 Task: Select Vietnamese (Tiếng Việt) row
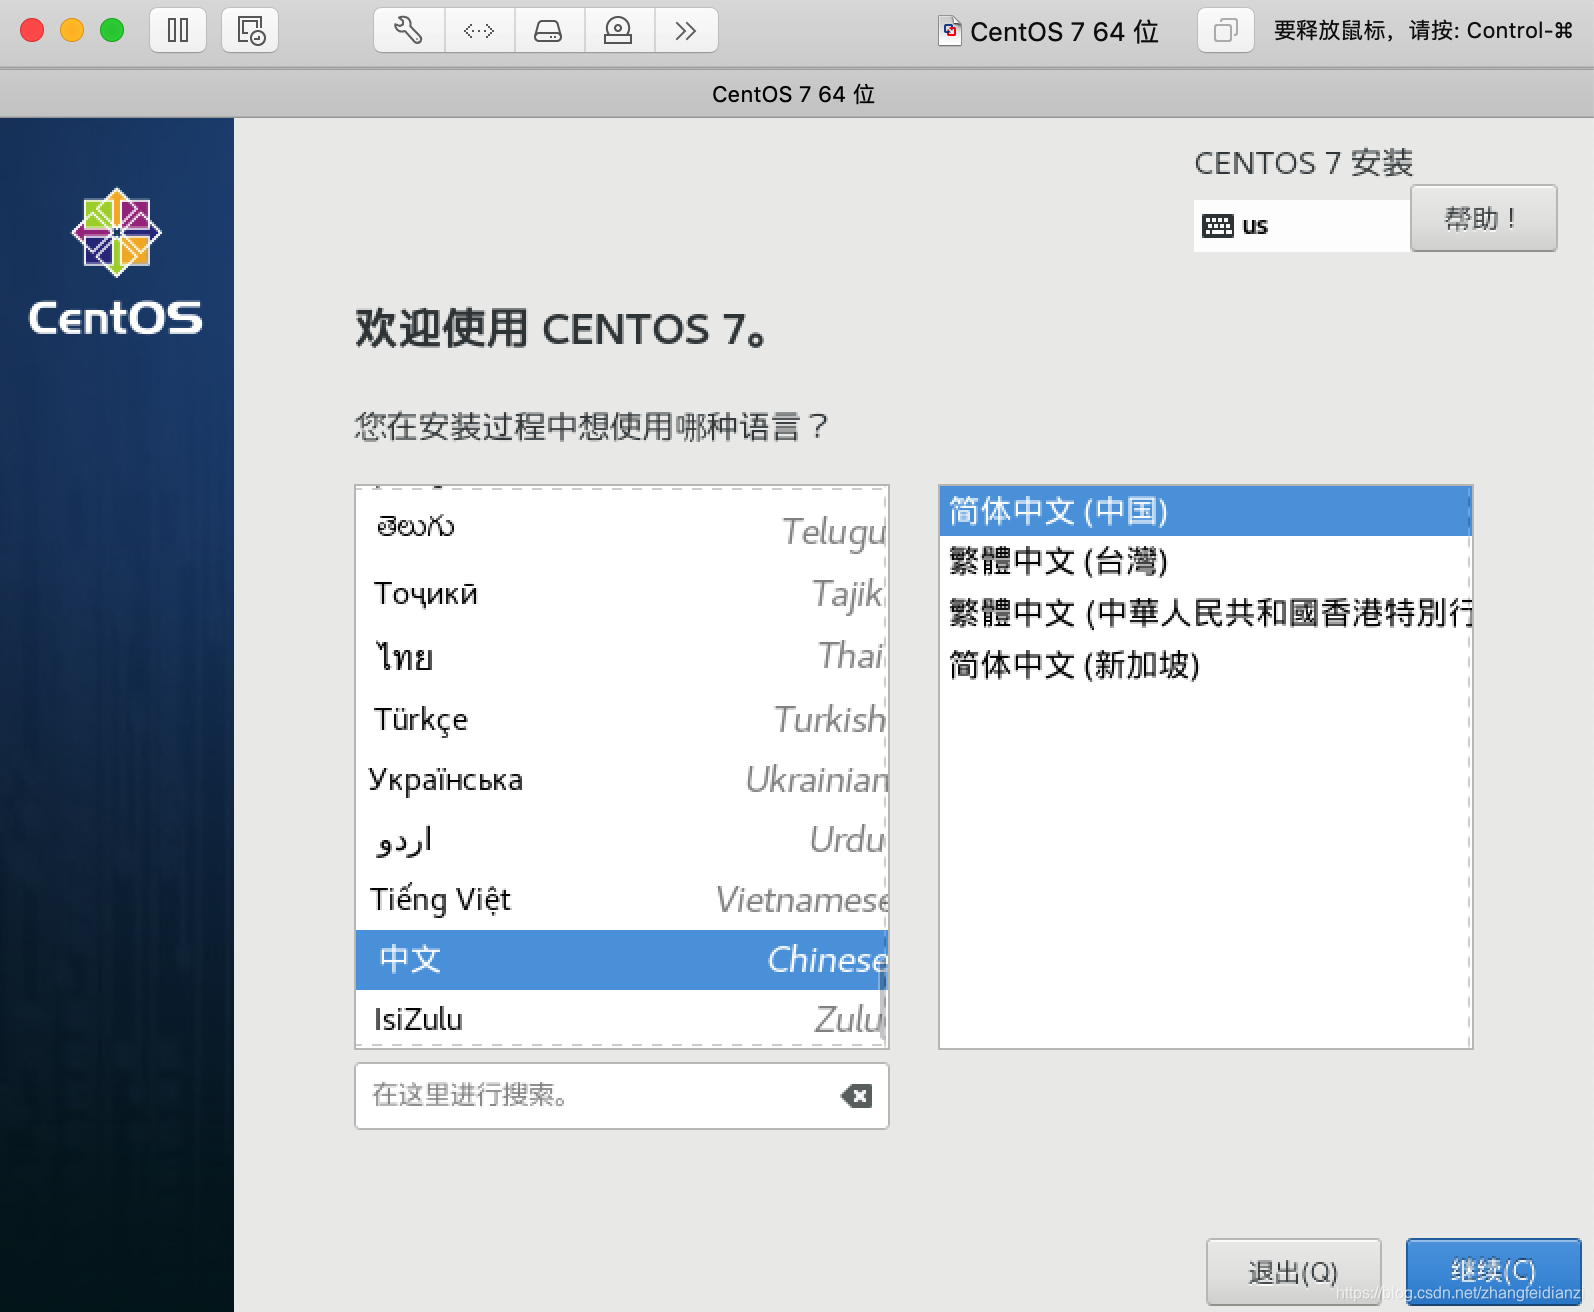pos(621,899)
